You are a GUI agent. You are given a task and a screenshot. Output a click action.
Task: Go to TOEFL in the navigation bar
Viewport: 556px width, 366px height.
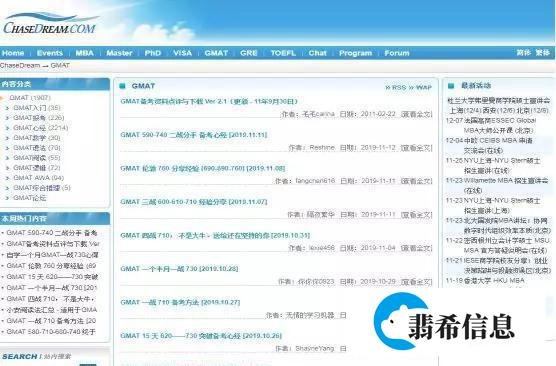283,53
